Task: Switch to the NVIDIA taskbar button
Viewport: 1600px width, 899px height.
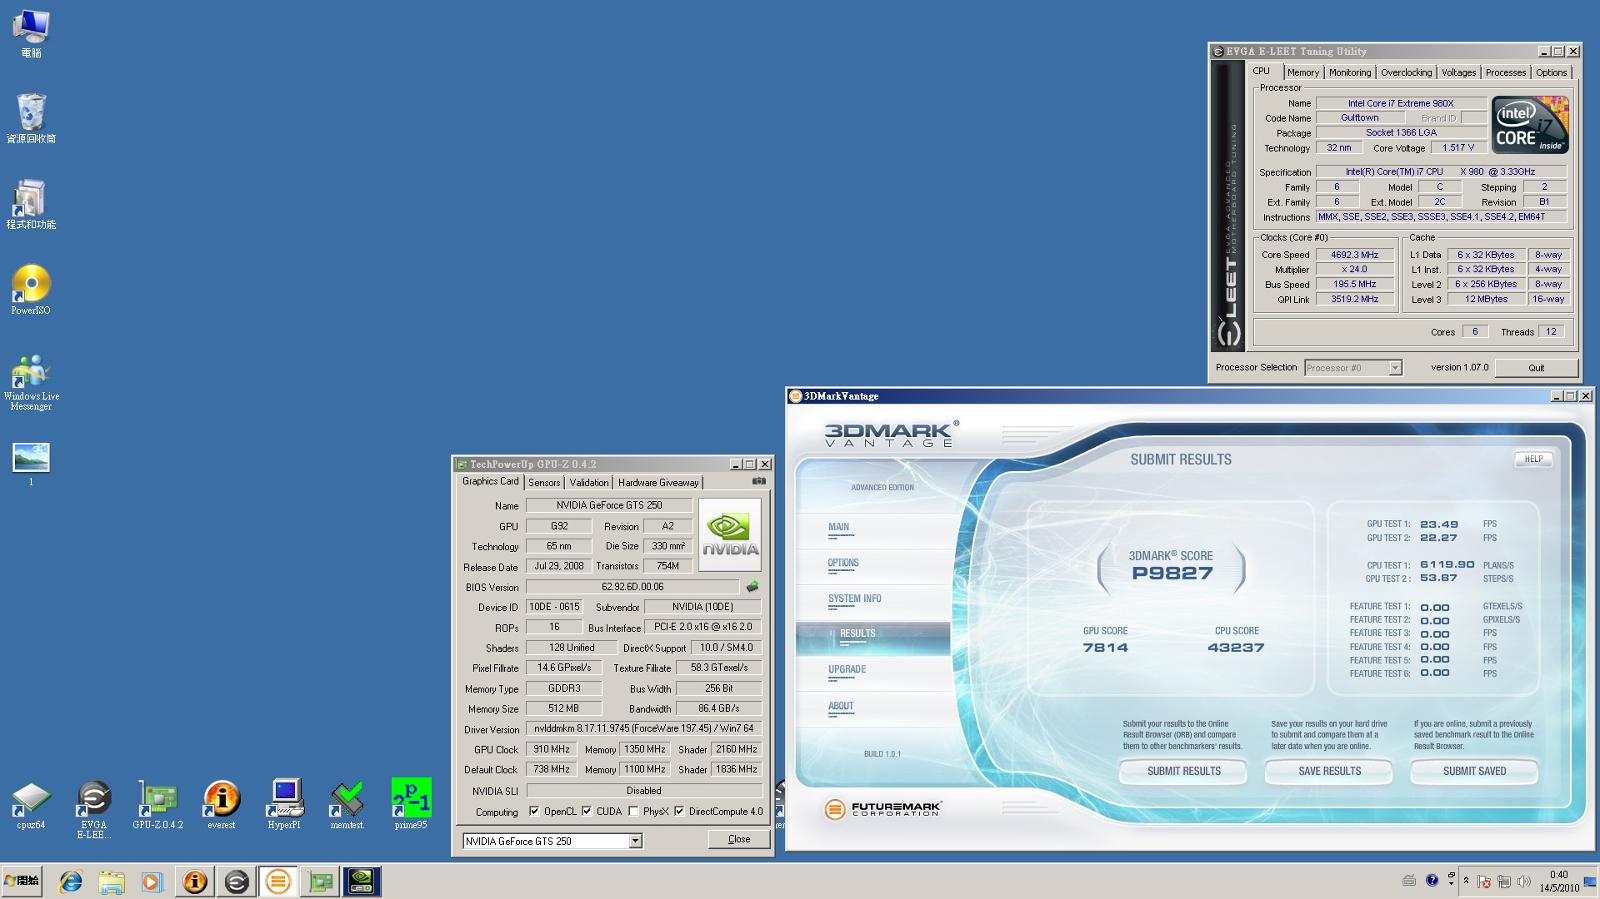Action: tap(361, 881)
